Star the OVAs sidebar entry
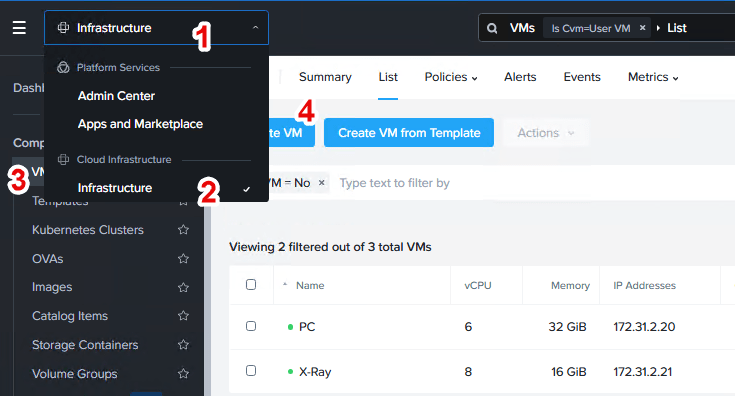The height and width of the screenshot is (396, 735). pos(183,259)
